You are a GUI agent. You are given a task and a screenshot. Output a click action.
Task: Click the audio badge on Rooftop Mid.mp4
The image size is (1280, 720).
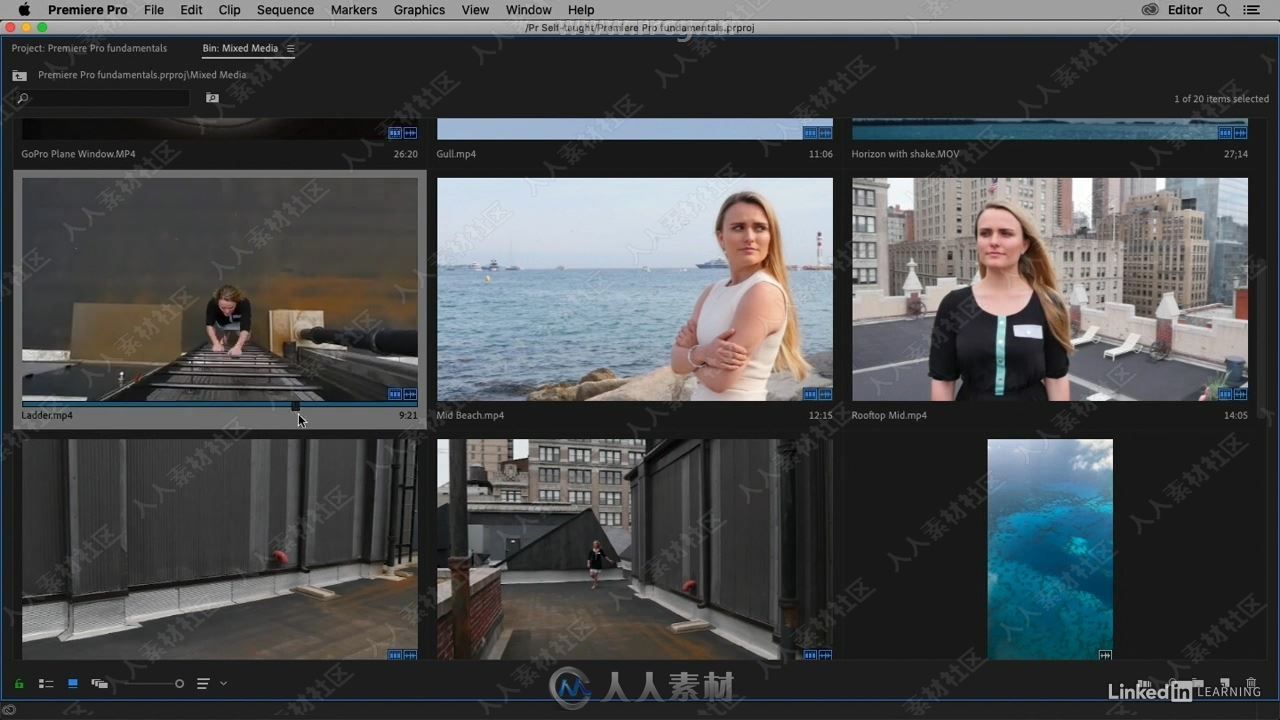pyautogui.click(x=1240, y=394)
